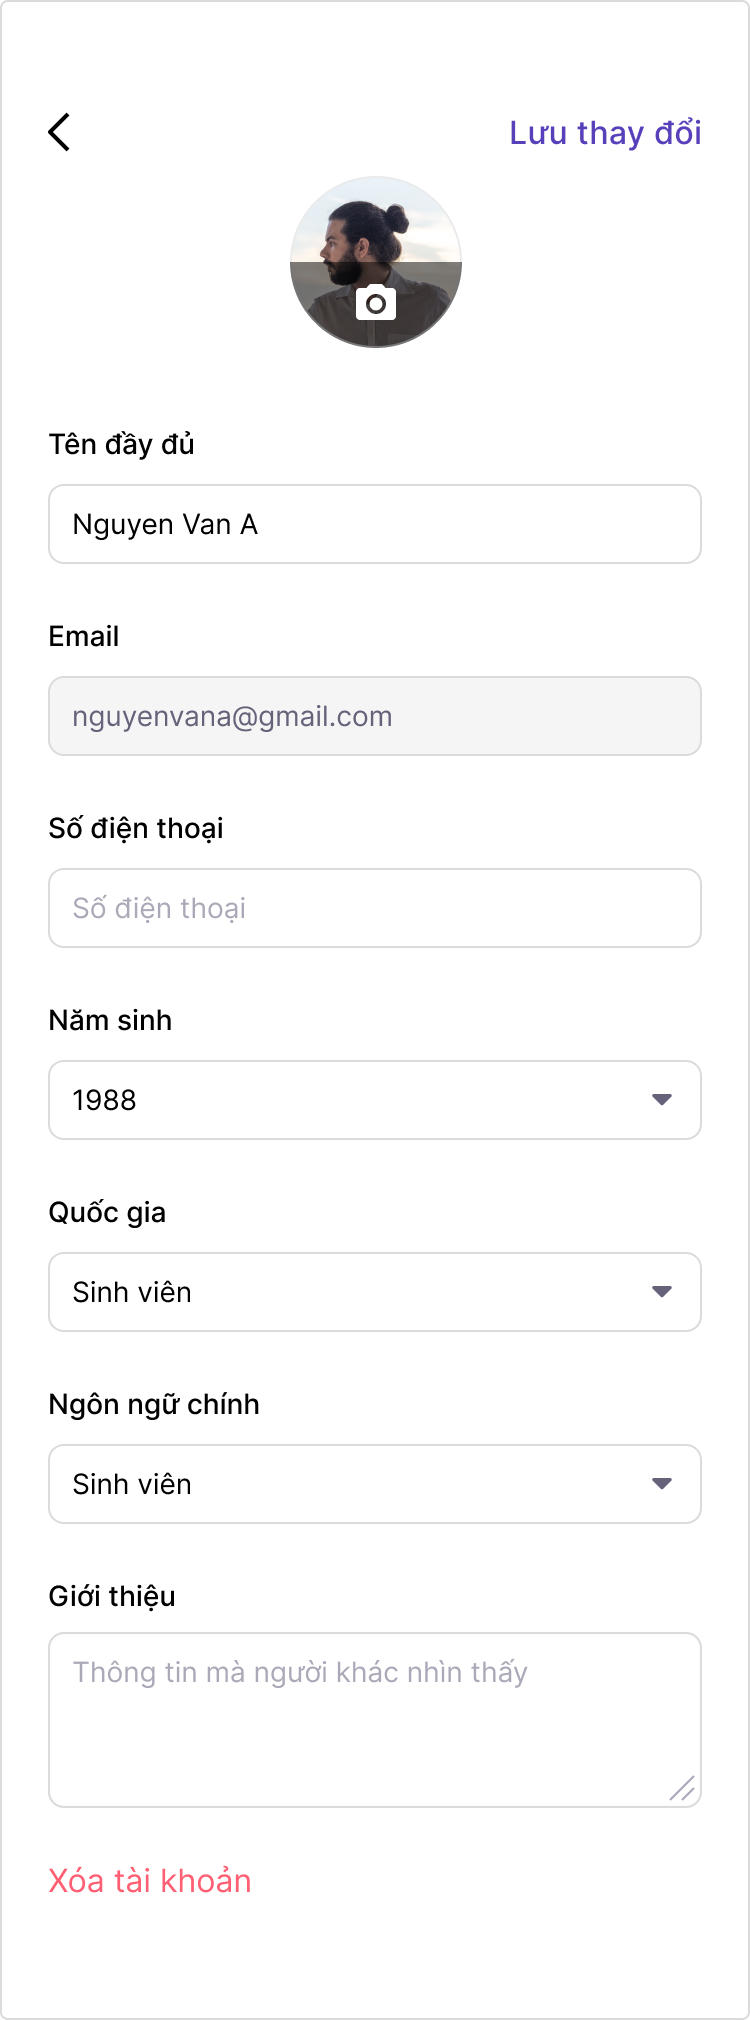Screen dimensions: 750x2020
Task: Save changes via Lưu thay đổi
Action: [605, 133]
